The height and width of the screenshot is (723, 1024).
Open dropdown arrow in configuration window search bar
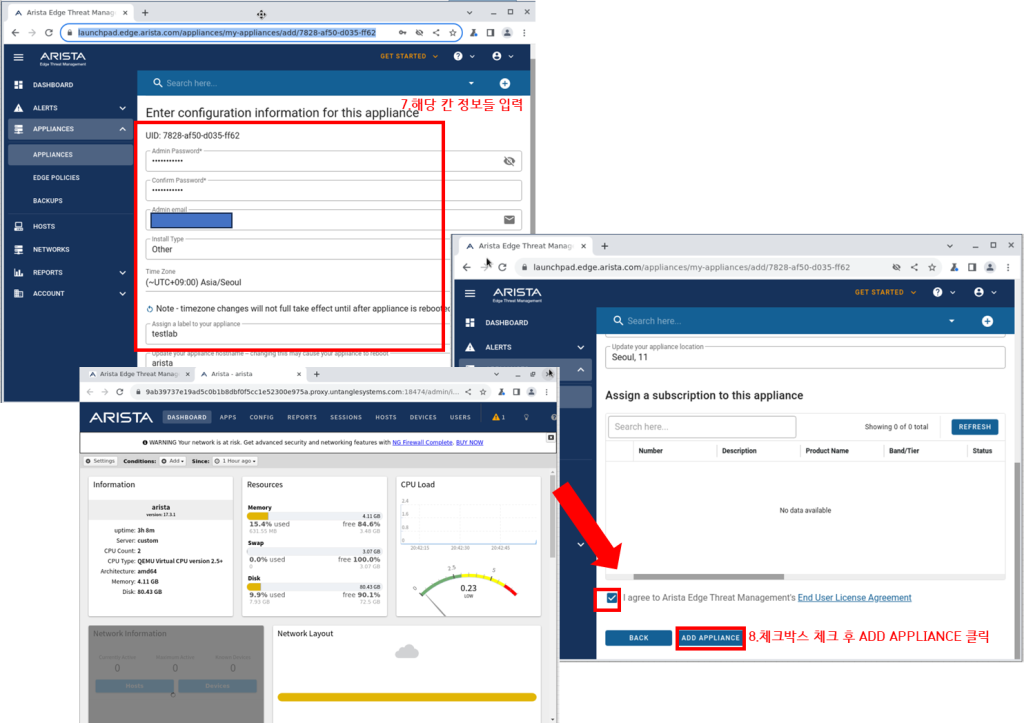[x=472, y=84]
